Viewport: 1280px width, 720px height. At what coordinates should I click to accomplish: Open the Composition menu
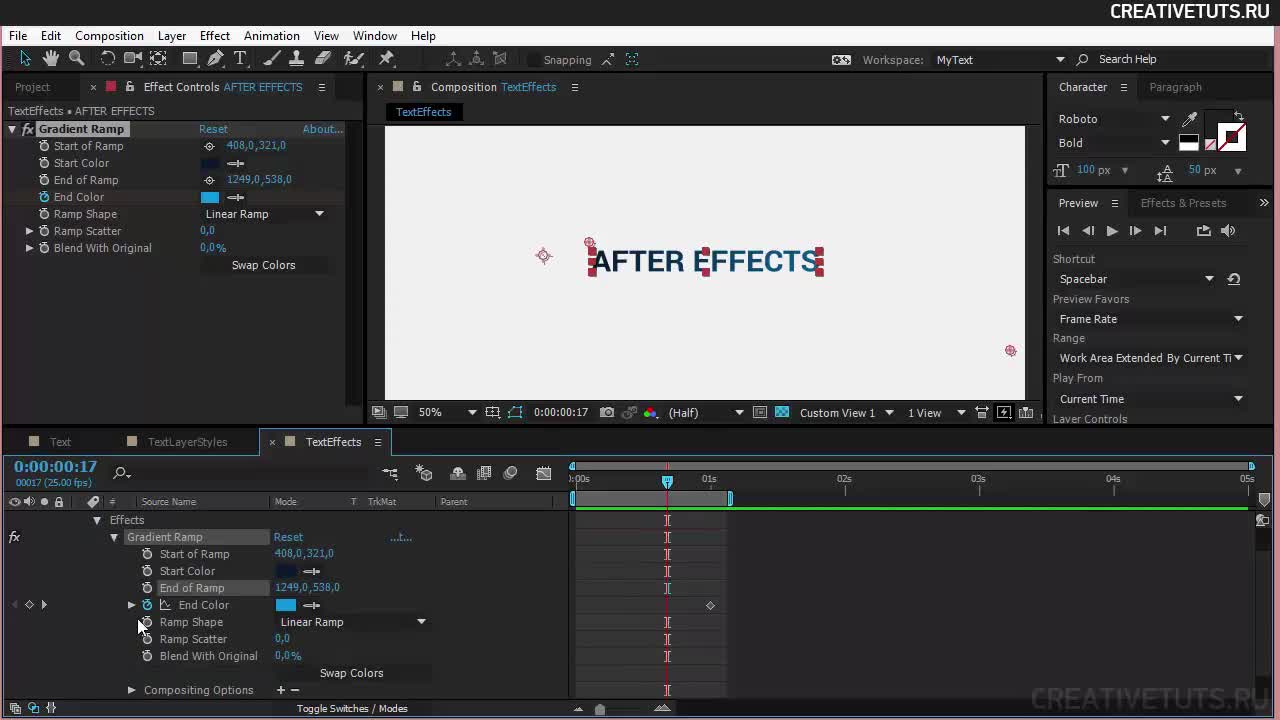coord(109,36)
